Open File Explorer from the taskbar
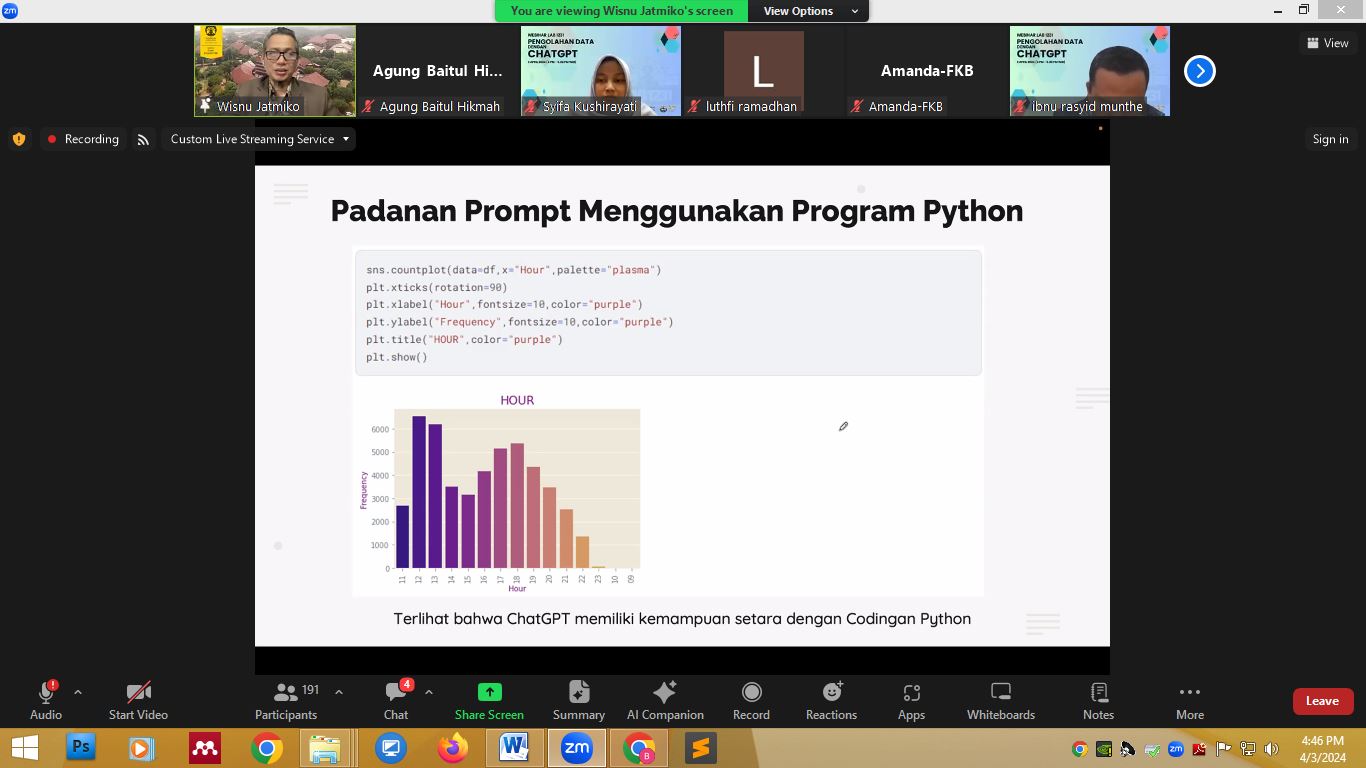The width and height of the screenshot is (1366, 768). (x=326, y=748)
